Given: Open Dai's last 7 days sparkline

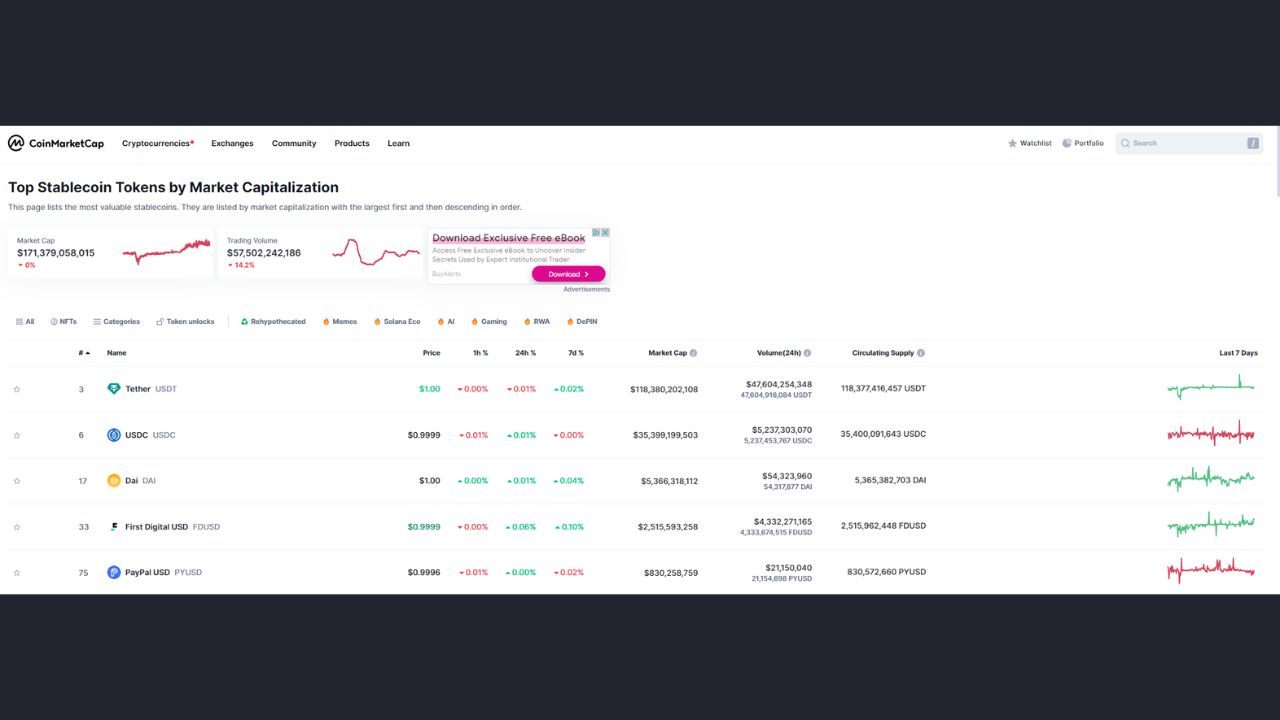Looking at the screenshot, I should point(1211,479).
